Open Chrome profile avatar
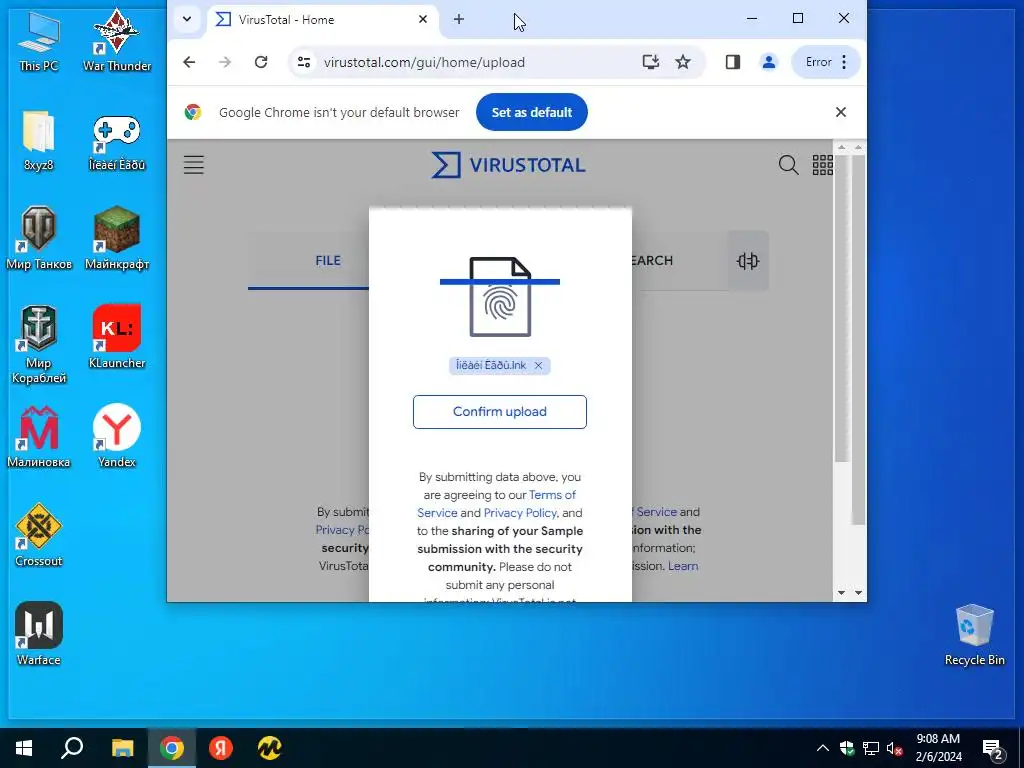Image resolution: width=1024 pixels, height=768 pixels. (769, 62)
